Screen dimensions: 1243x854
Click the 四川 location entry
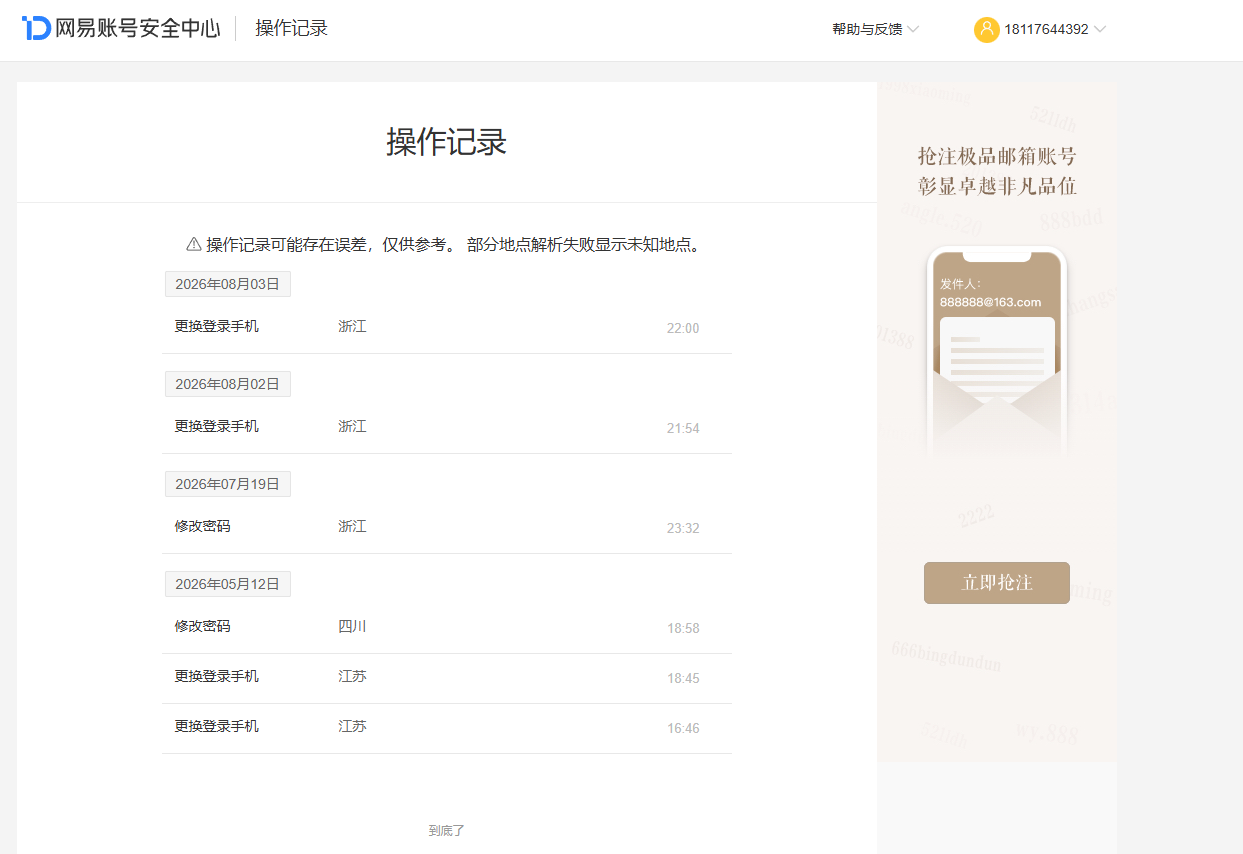pos(353,626)
